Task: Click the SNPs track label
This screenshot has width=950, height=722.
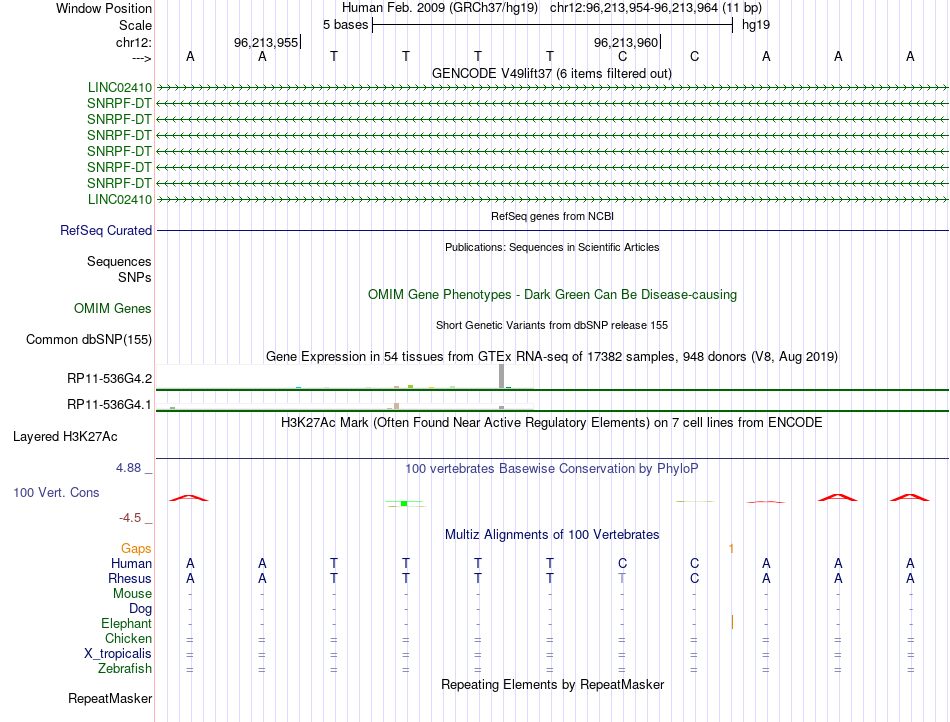Action: click(135, 277)
